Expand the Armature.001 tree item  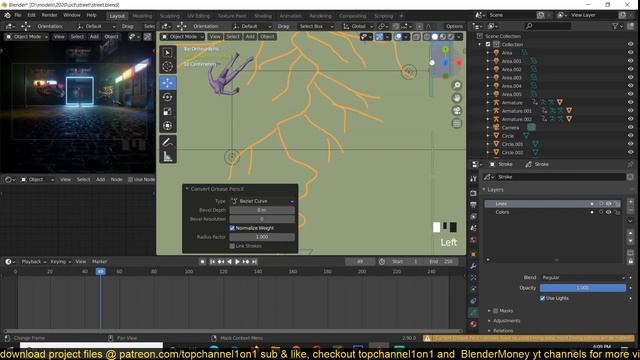[x=488, y=111]
